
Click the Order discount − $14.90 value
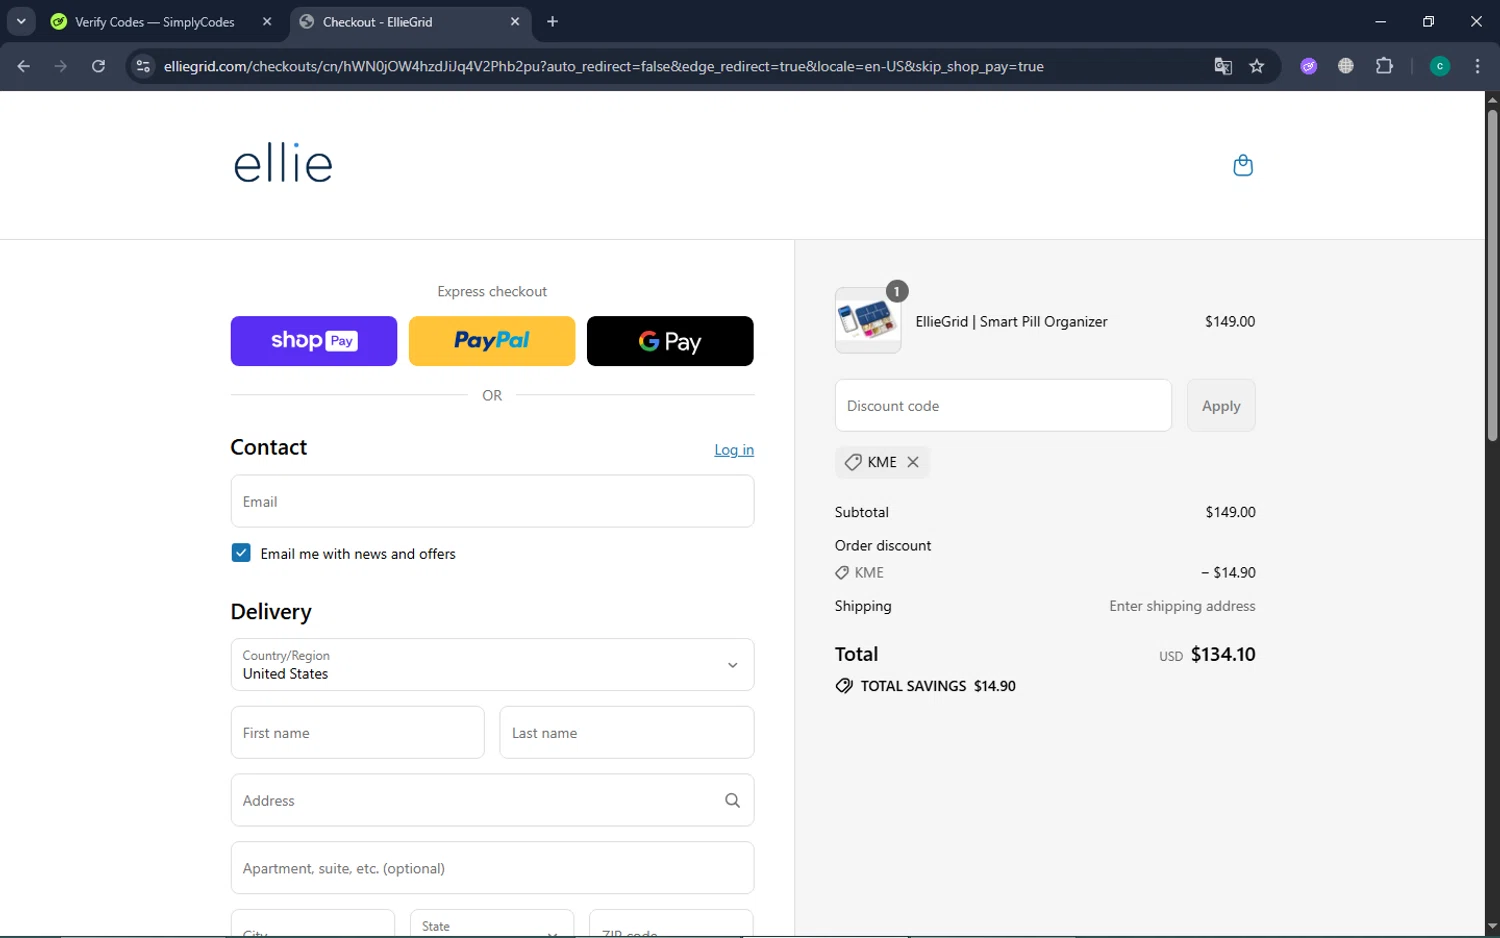point(1228,573)
